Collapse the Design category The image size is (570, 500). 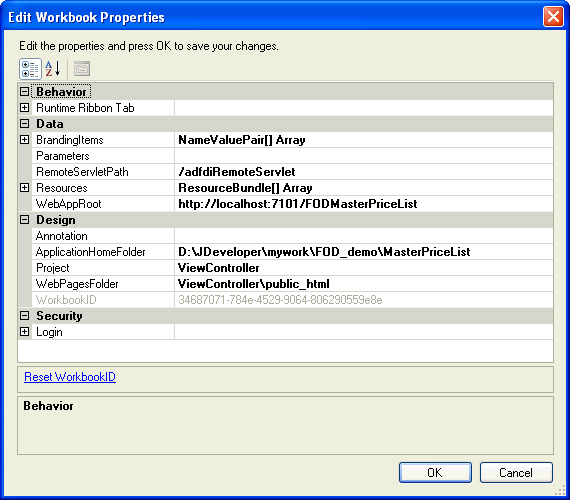24,220
